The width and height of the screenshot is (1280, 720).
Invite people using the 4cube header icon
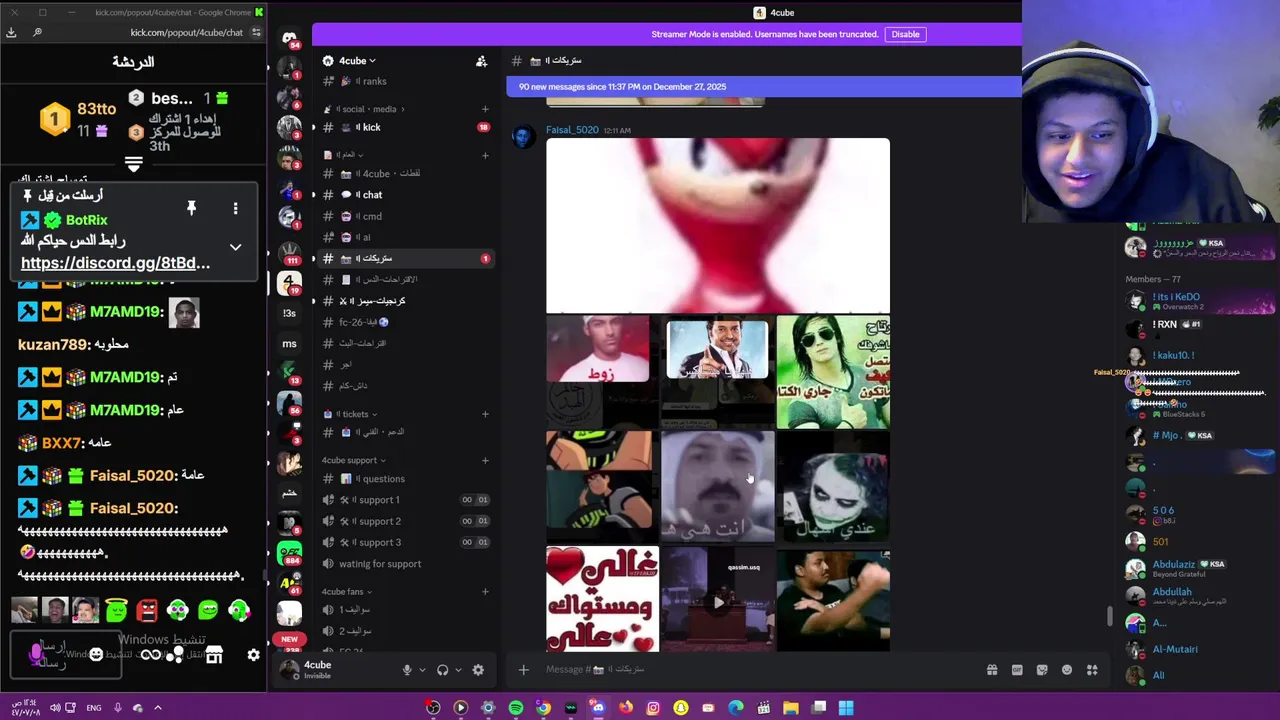(481, 61)
